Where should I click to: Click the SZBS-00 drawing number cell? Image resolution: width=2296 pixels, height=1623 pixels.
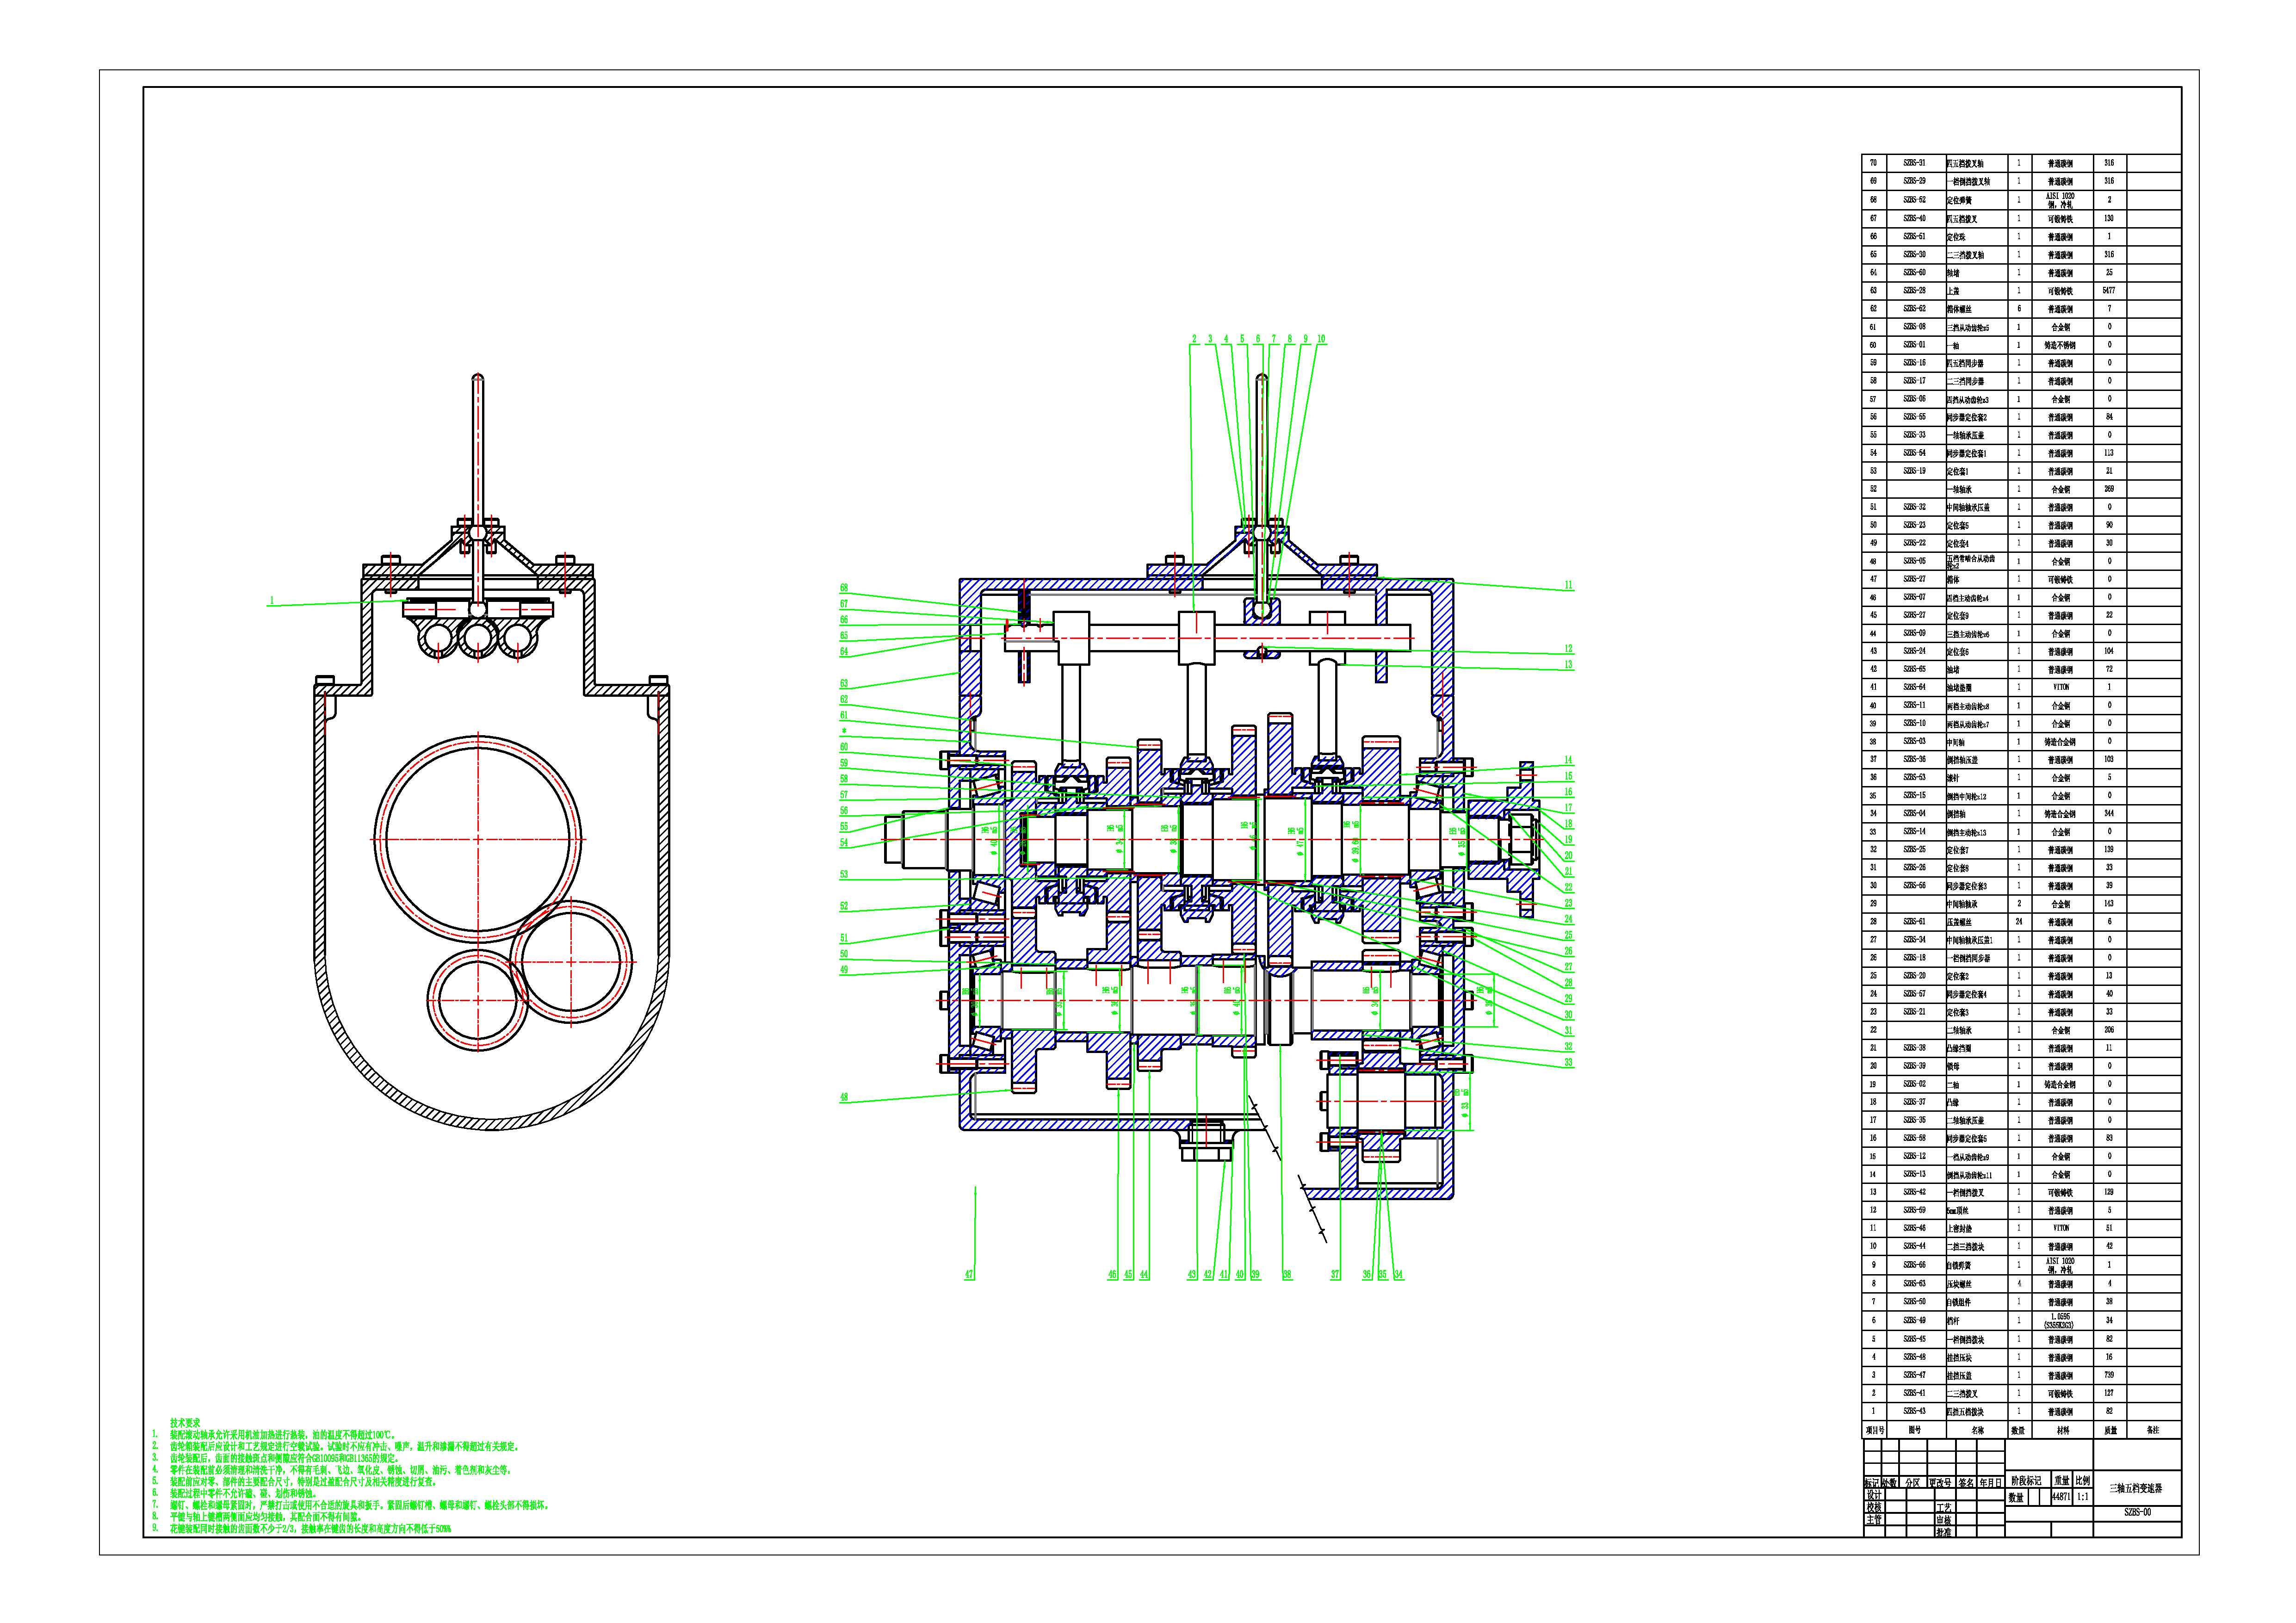(x=2137, y=1512)
